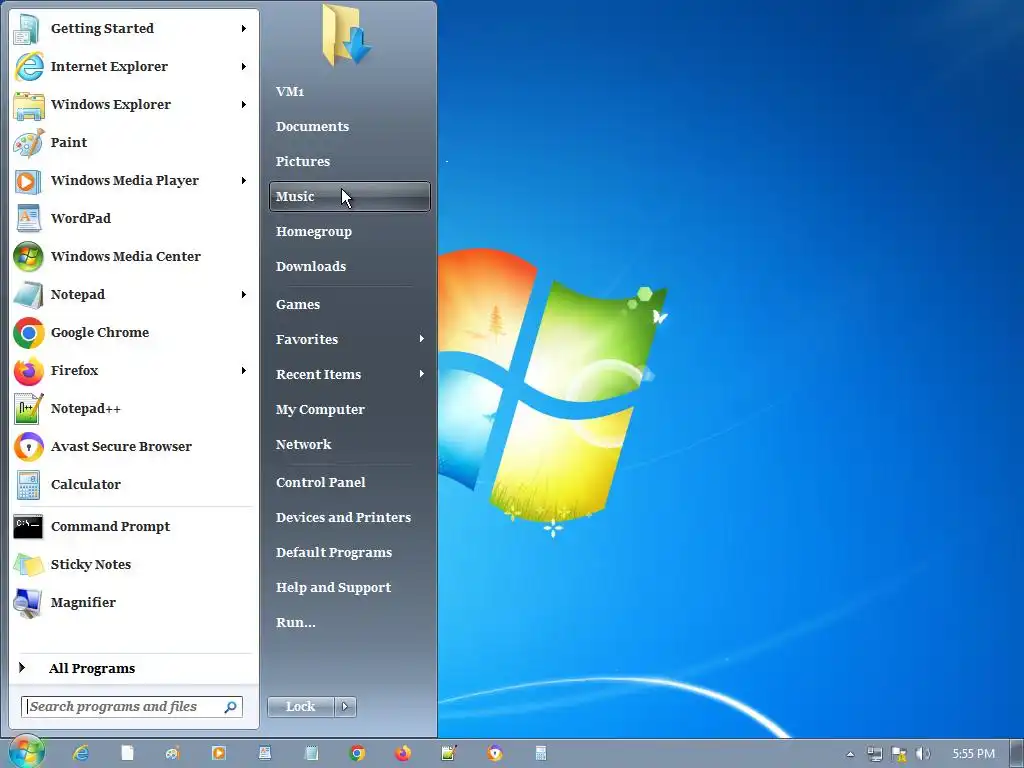Open Windows Explorer in Start menu

coord(134,104)
